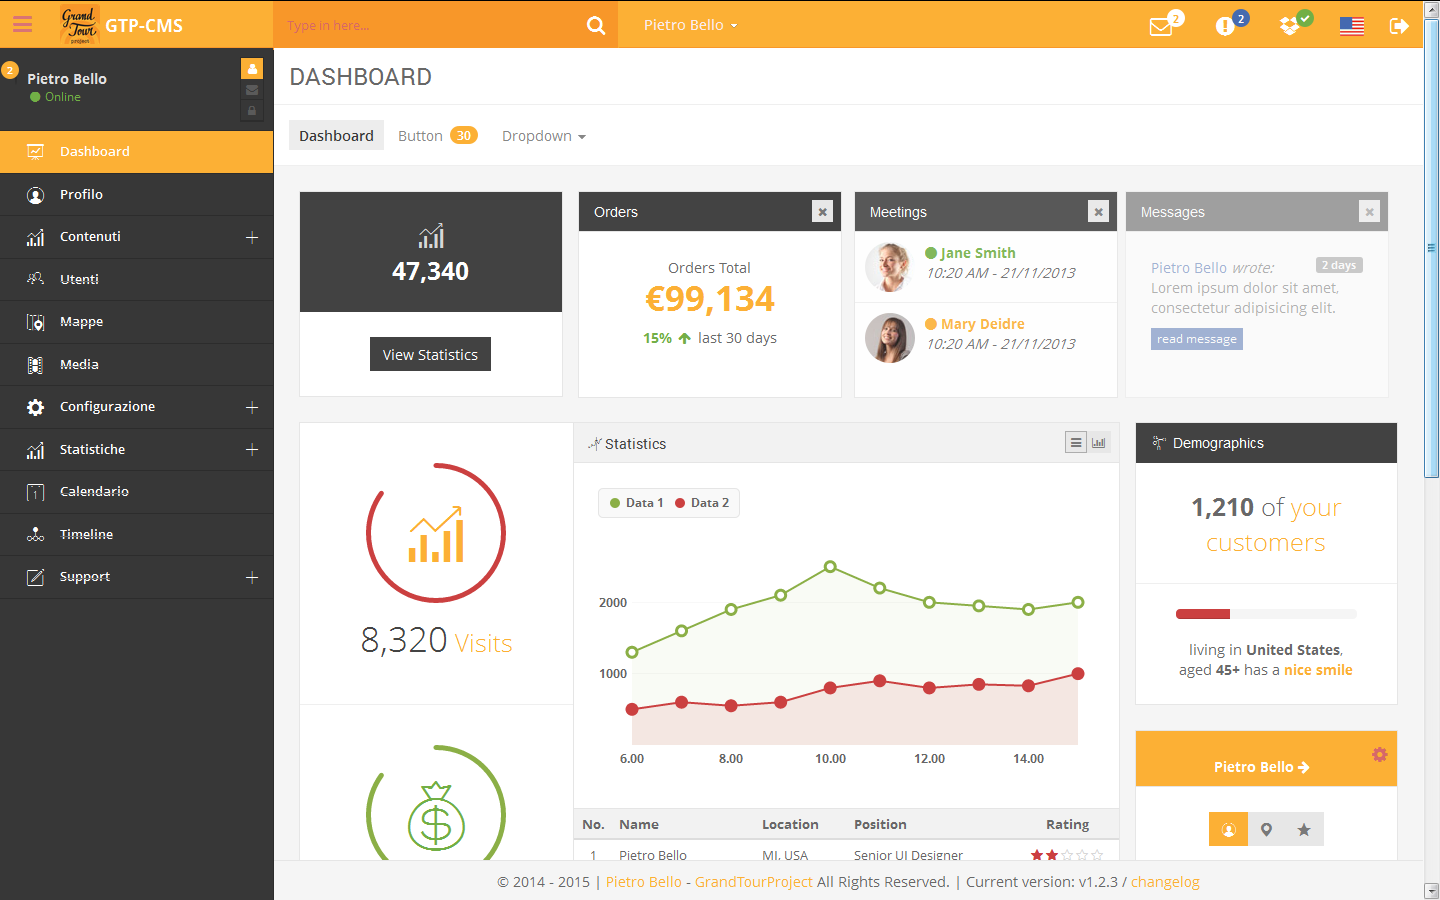Click the Demographics settings gear icon
1440x900 pixels.
pos(1380,754)
